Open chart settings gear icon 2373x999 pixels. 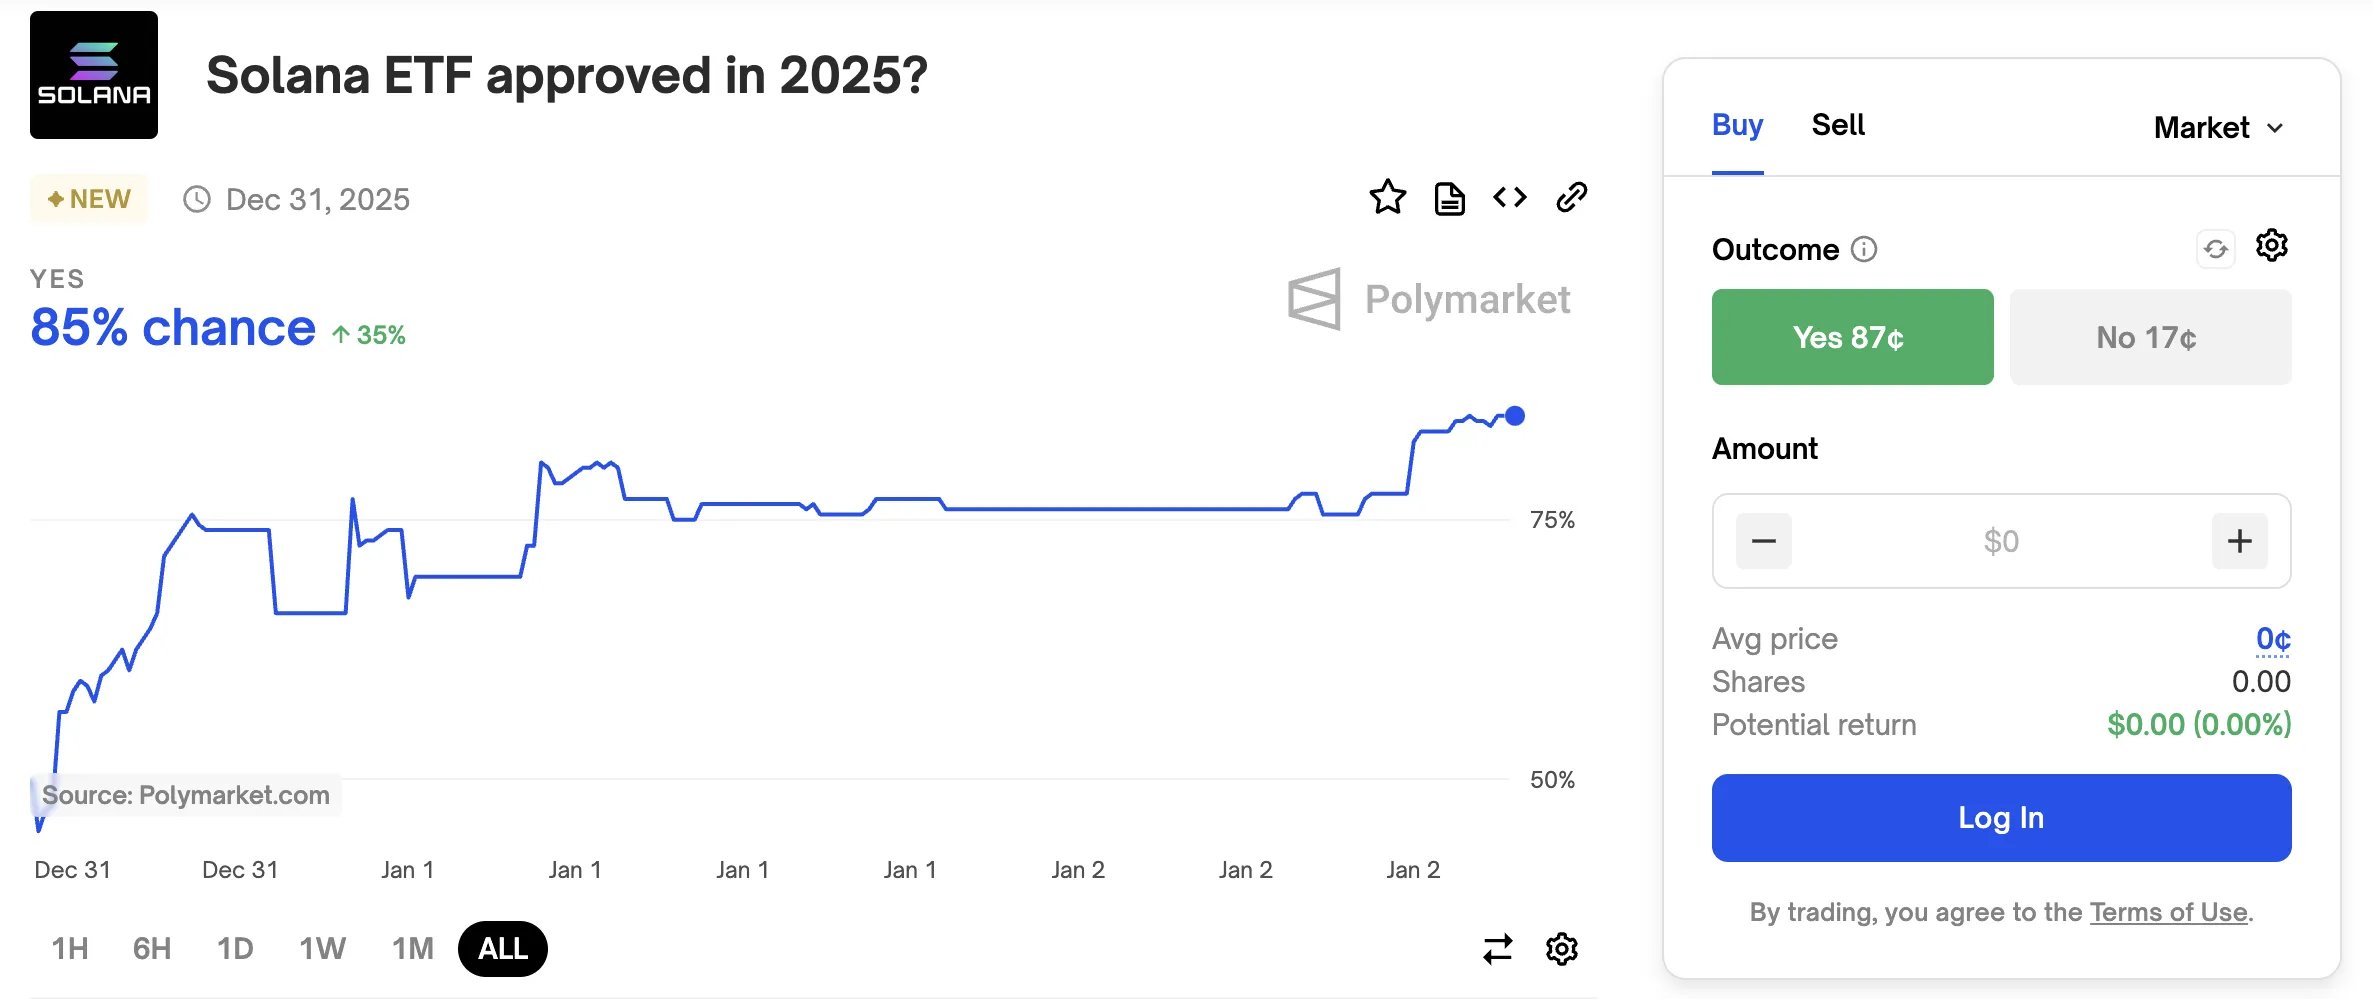point(1561,948)
